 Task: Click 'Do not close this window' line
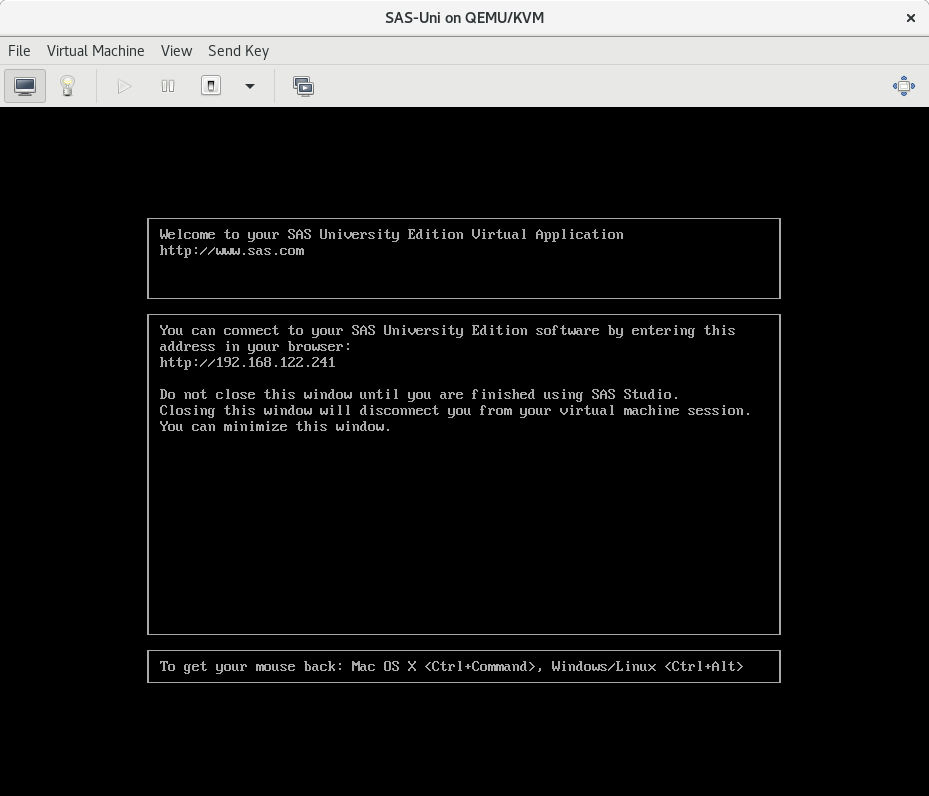[419, 394]
